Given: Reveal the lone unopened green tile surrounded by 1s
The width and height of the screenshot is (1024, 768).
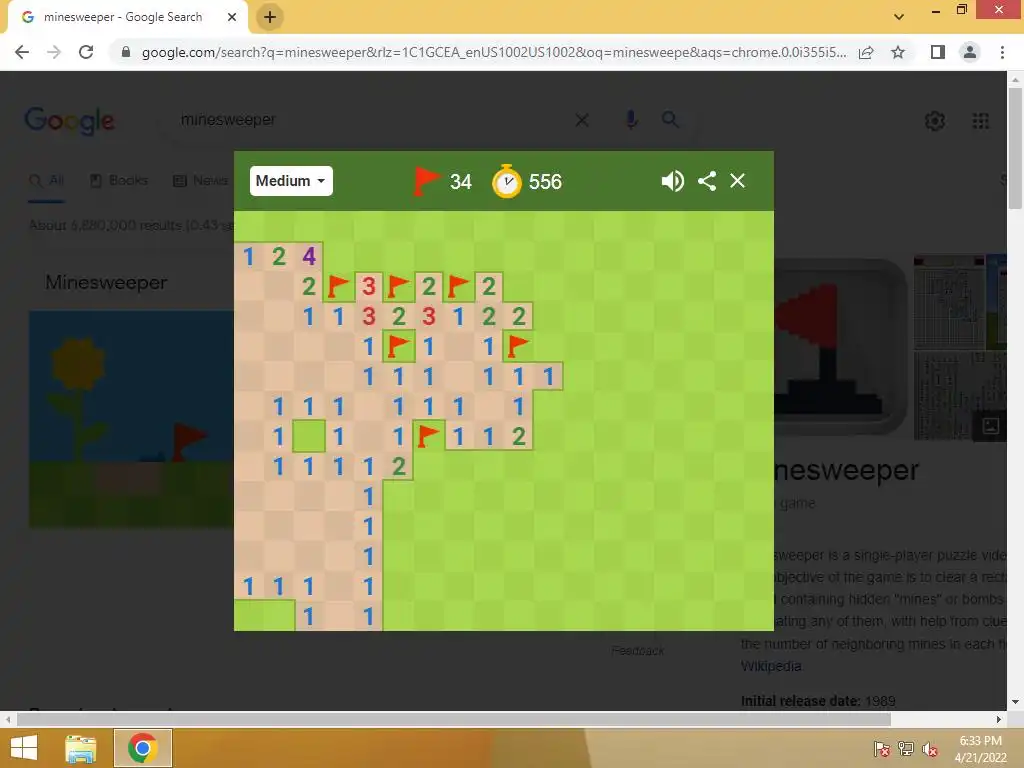Looking at the screenshot, I should coord(309,436).
